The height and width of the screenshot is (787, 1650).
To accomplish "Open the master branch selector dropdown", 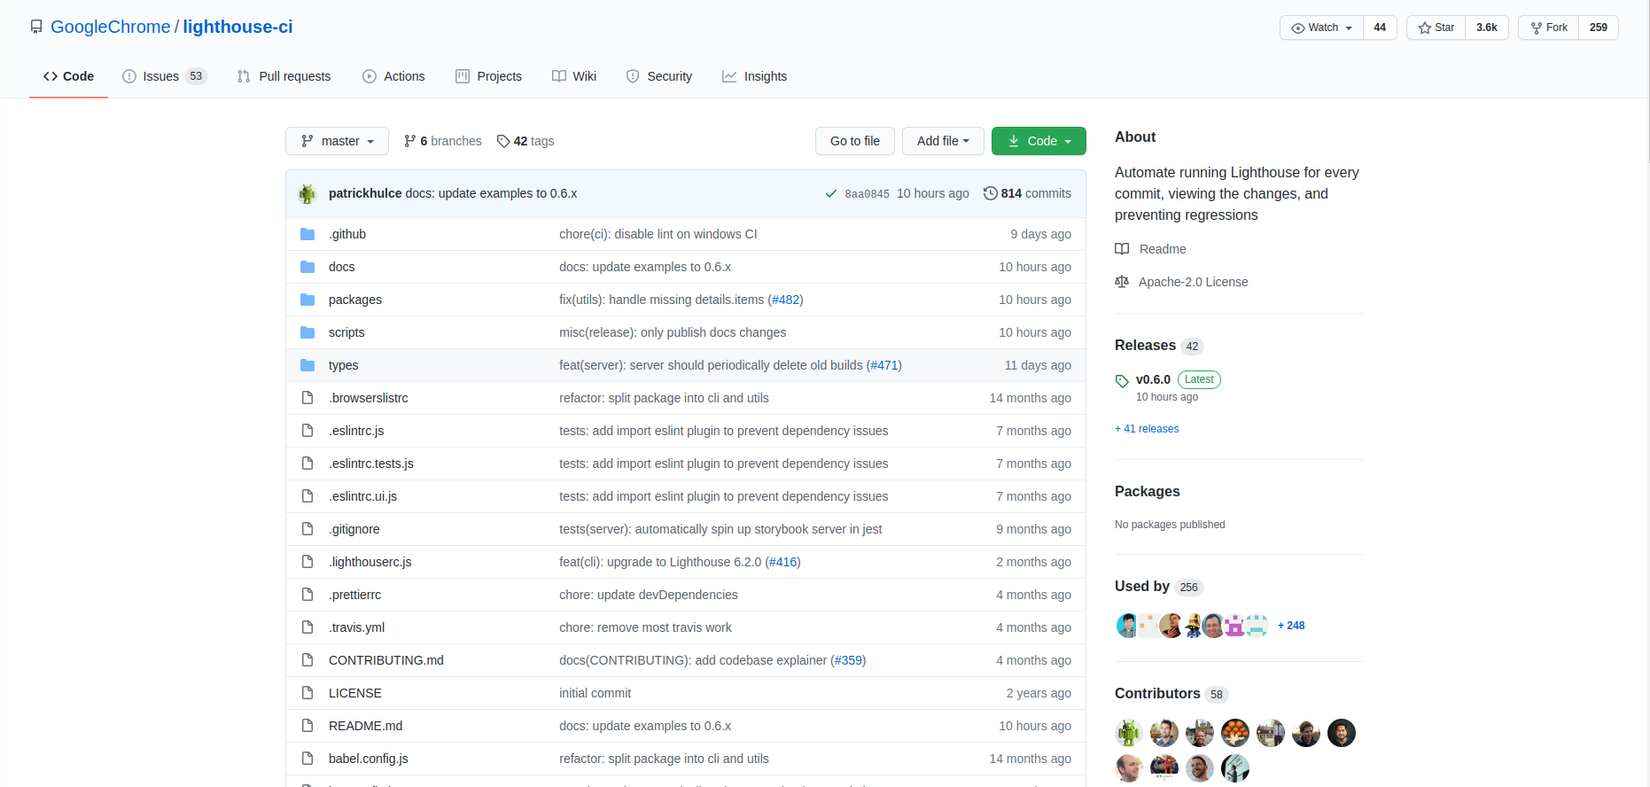I will 337,141.
